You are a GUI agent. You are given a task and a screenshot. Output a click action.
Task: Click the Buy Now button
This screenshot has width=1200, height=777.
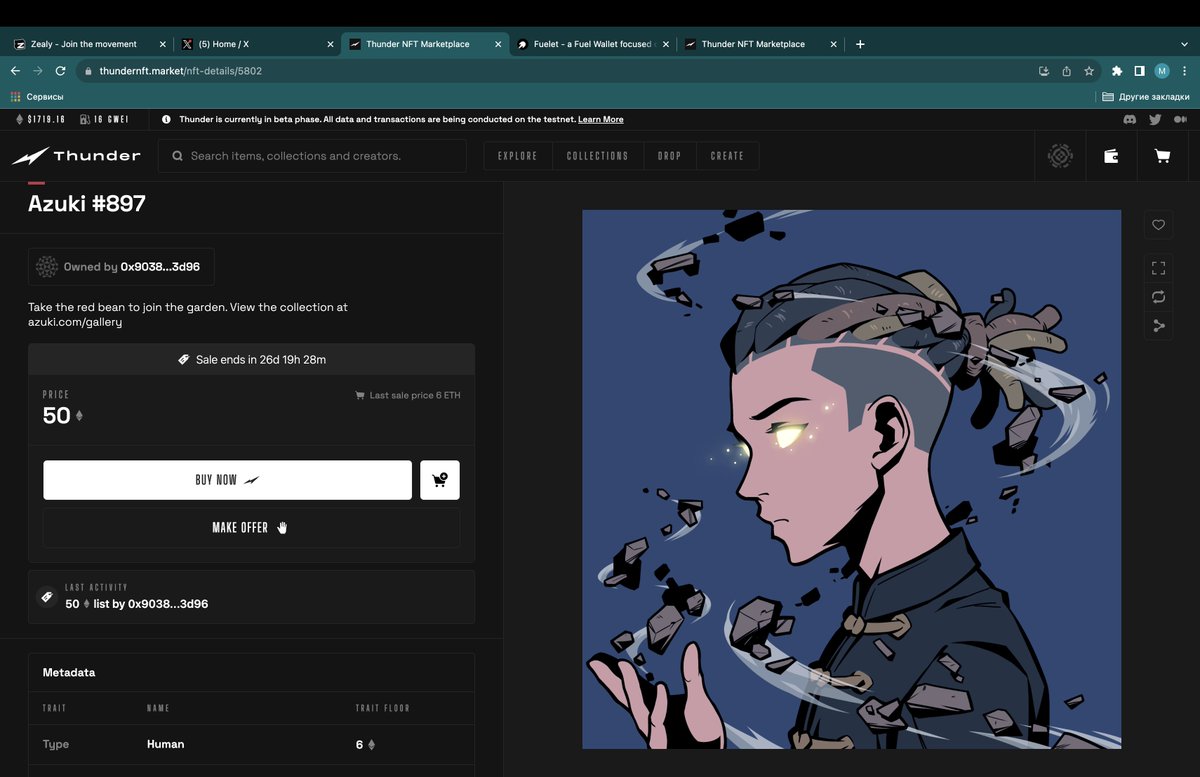pos(227,480)
